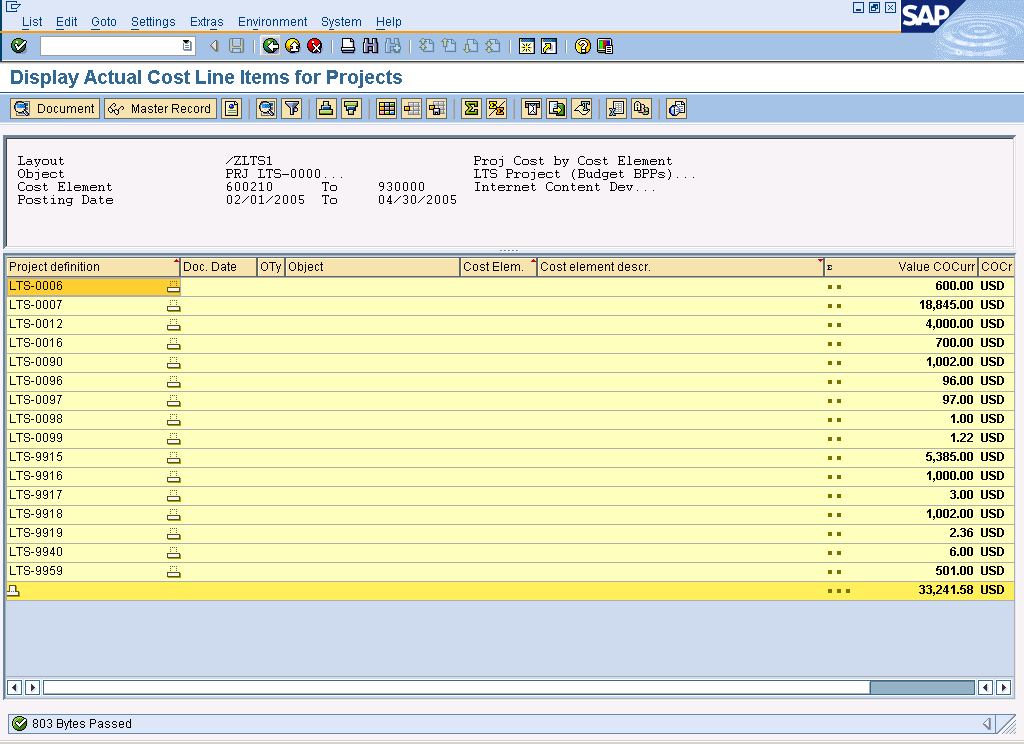1024x744 pixels.
Task: Click into the command input field
Action: (111, 46)
